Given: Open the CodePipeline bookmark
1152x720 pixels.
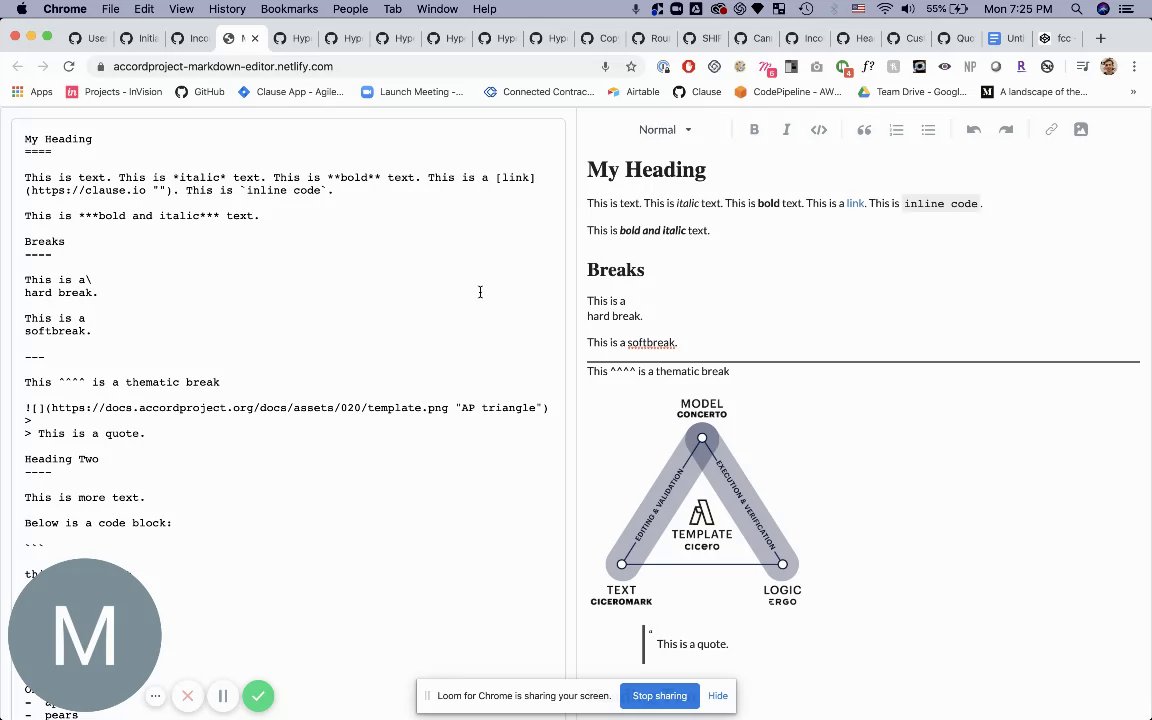Looking at the screenshot, I should (788, 92).
